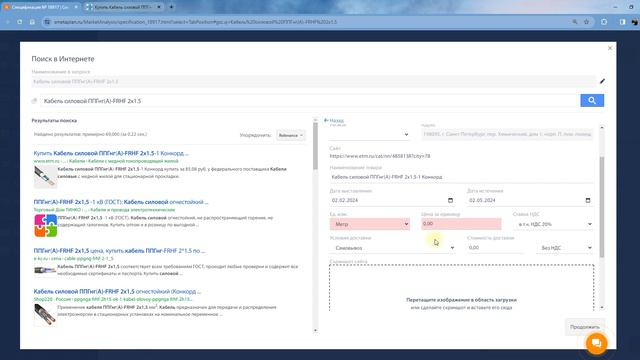Toggle the browser side panel icon

[x=622, y=22]
